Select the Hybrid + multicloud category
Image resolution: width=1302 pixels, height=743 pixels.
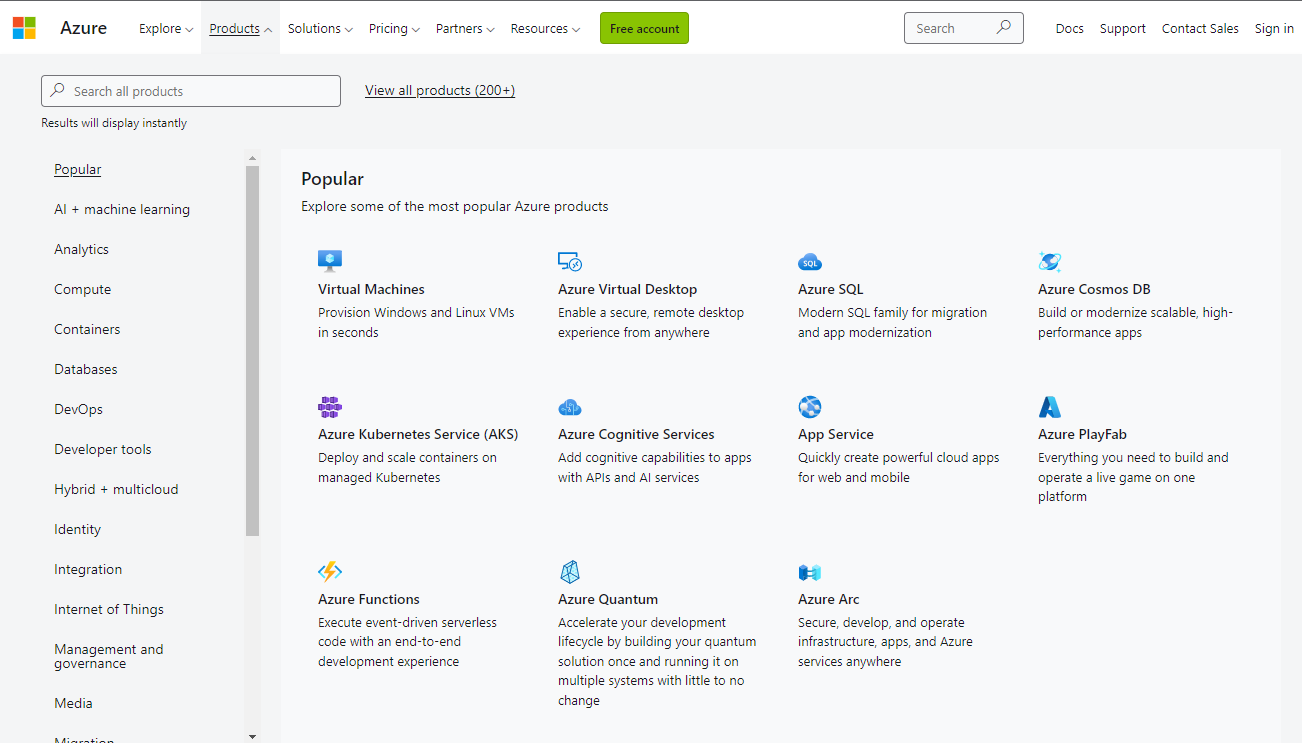click(x=116, y=489)
